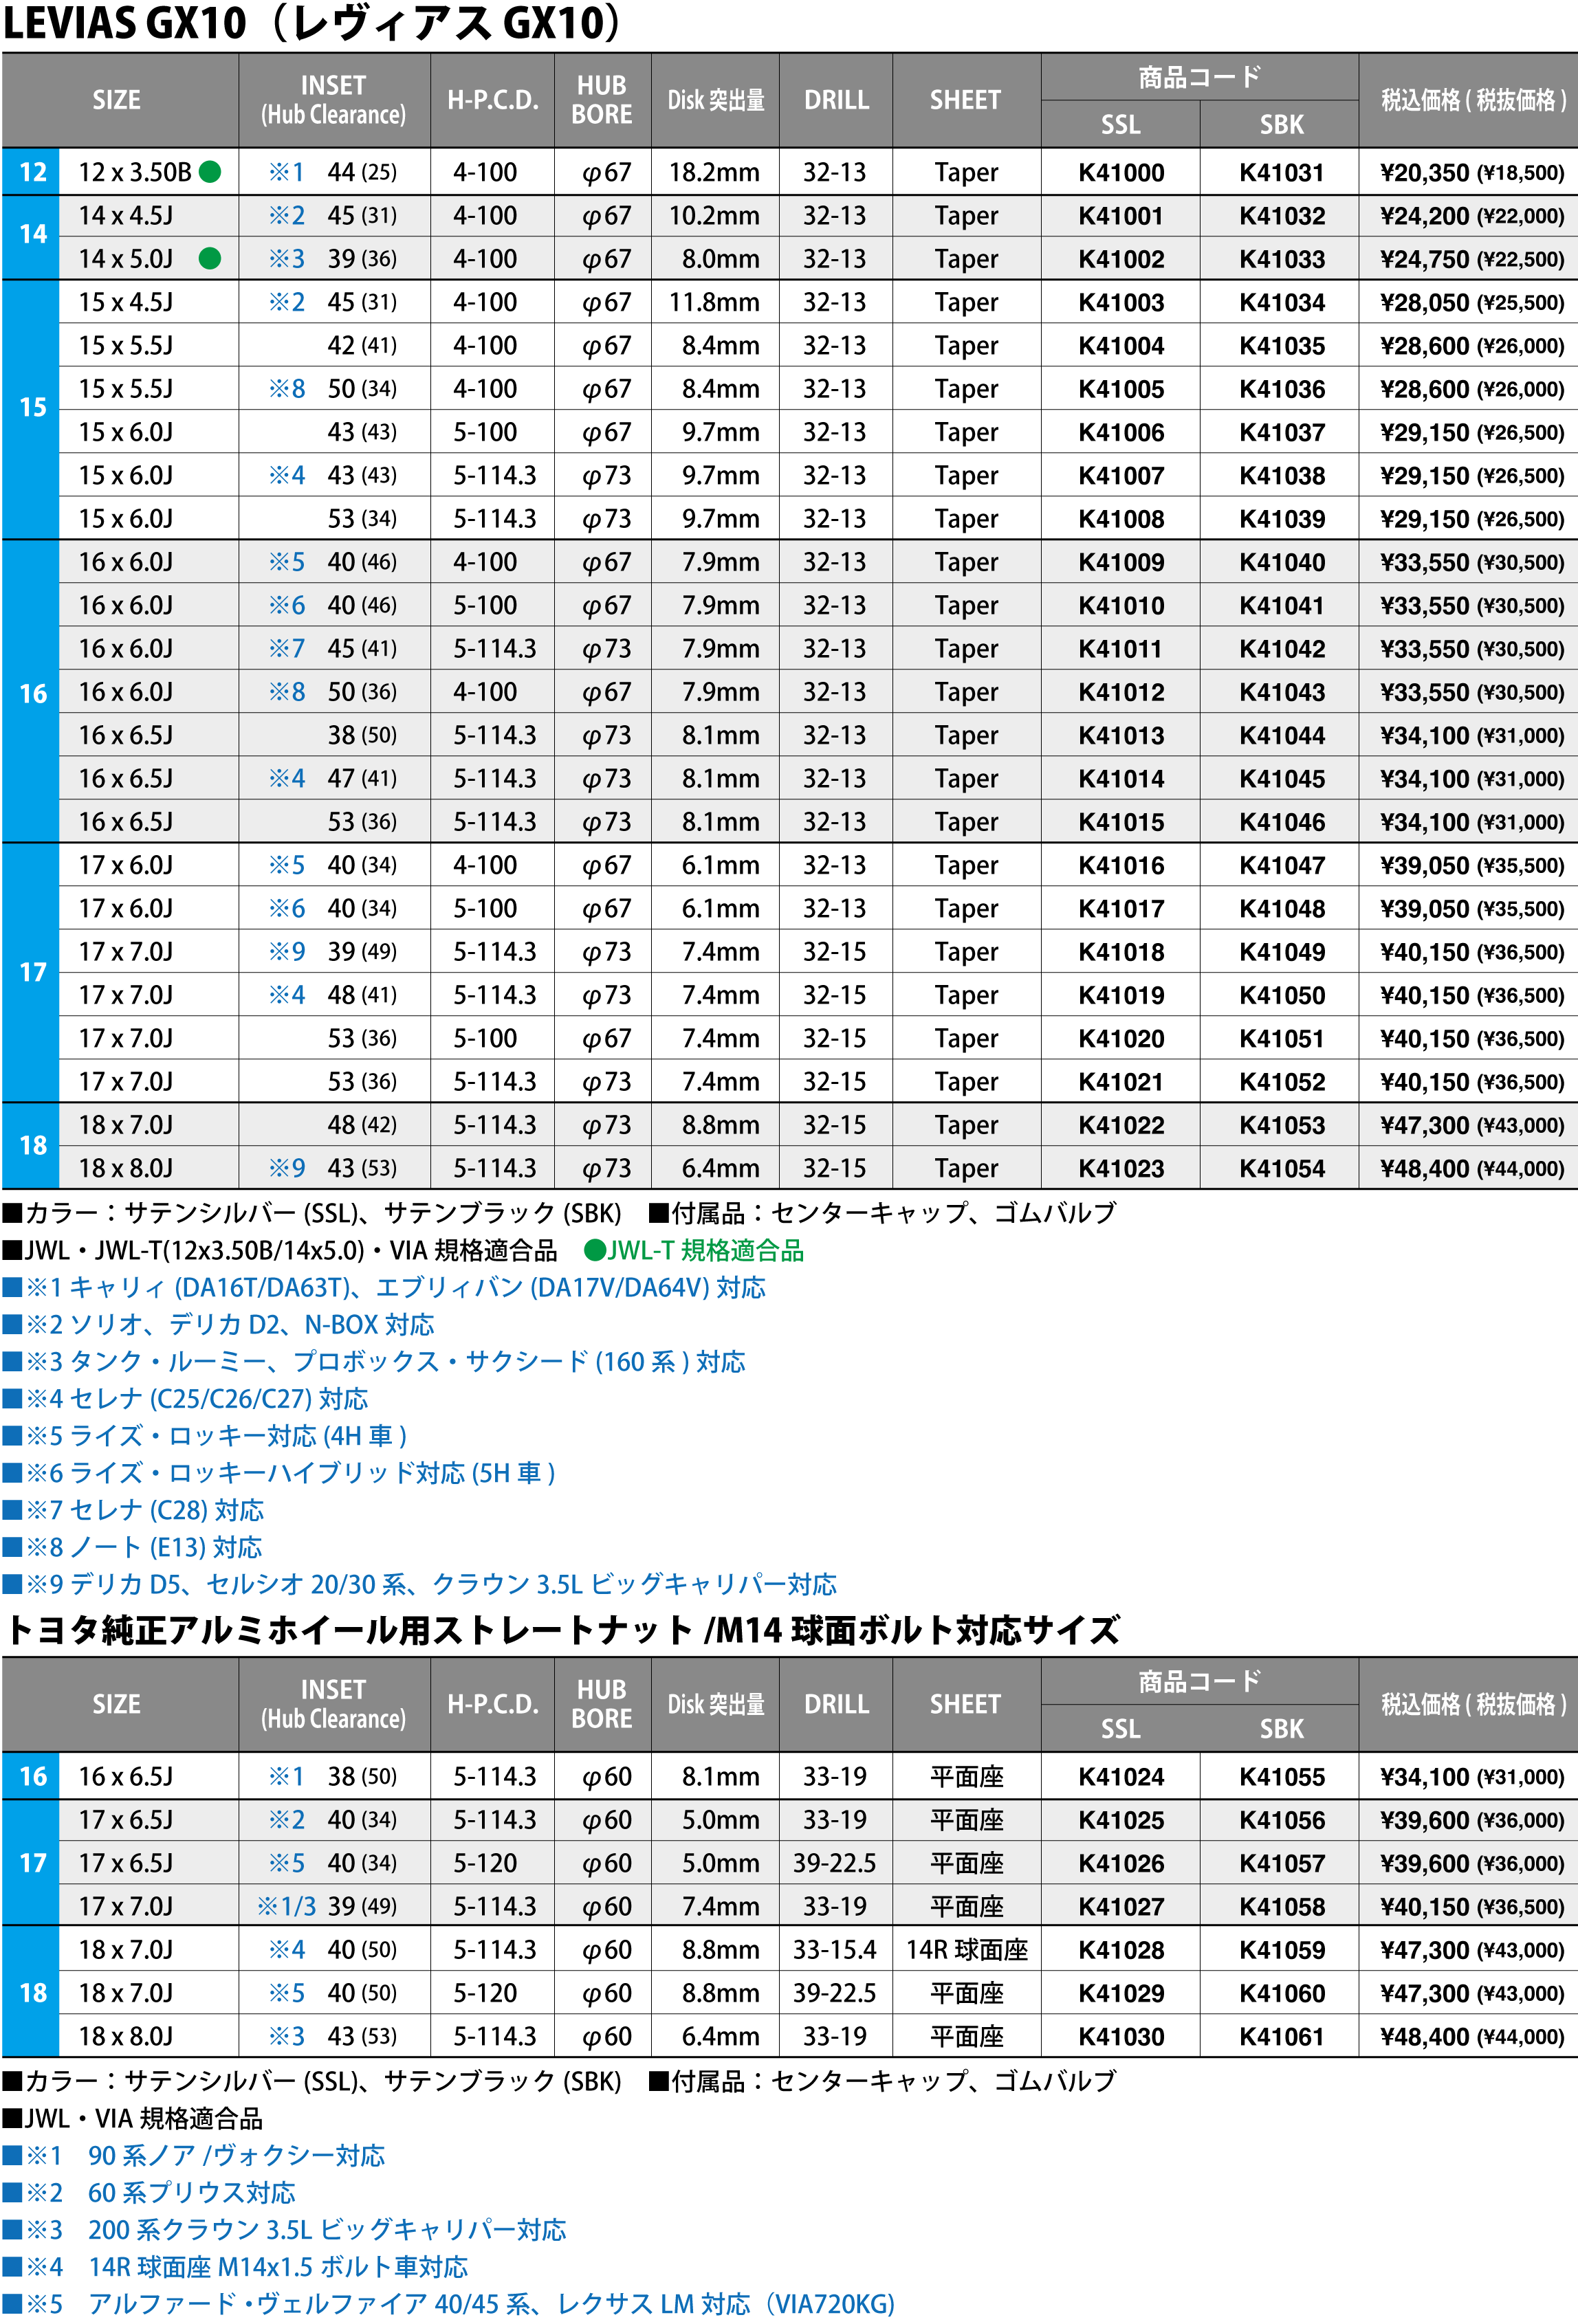The width and height of the screenshot is (1578, 2324).
Task: Click the green dot beside 12 x 3.50B
Action: click(210, 172)
